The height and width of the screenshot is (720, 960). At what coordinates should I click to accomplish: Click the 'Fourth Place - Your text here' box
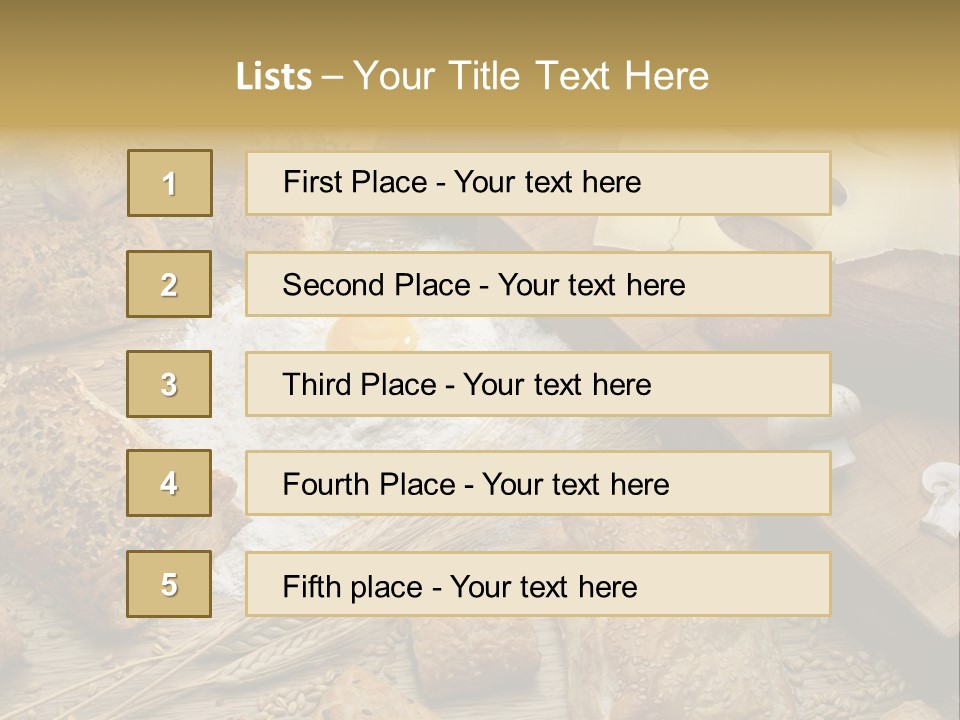click(x=538, y=484)
